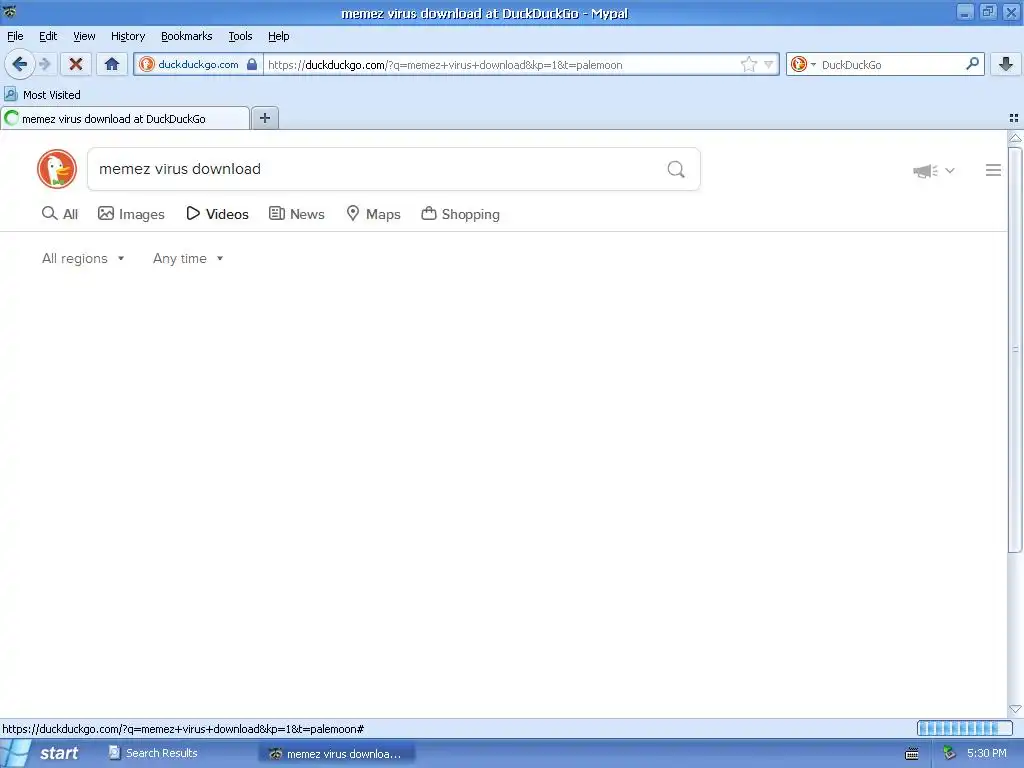Click the status bar URL text

184,729
